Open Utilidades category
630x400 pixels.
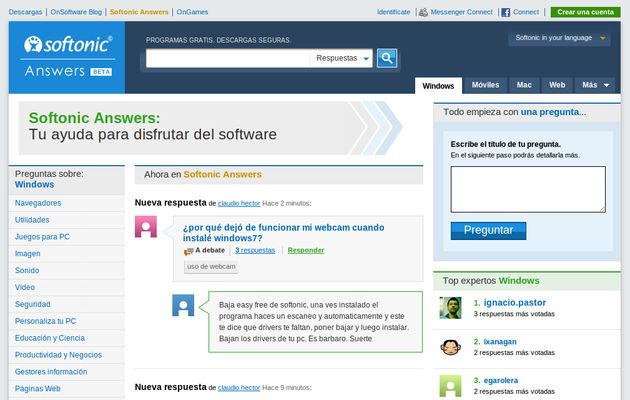point(32,220)
